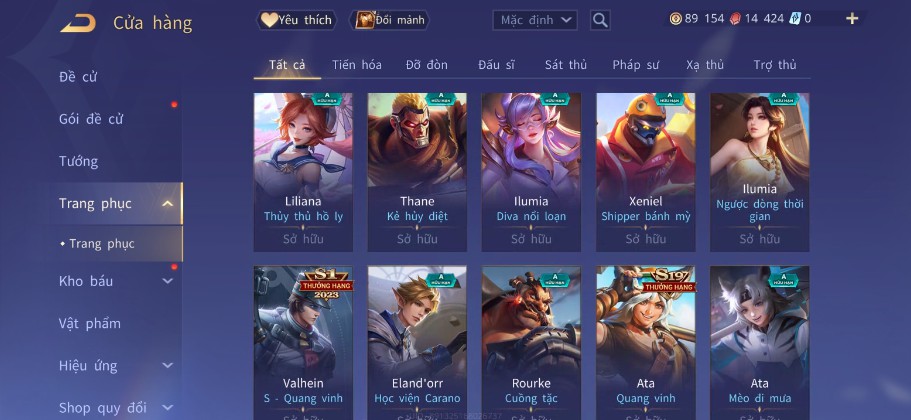Click the red ruby currency icon
911x420 pixels.
tap(736, 19)
